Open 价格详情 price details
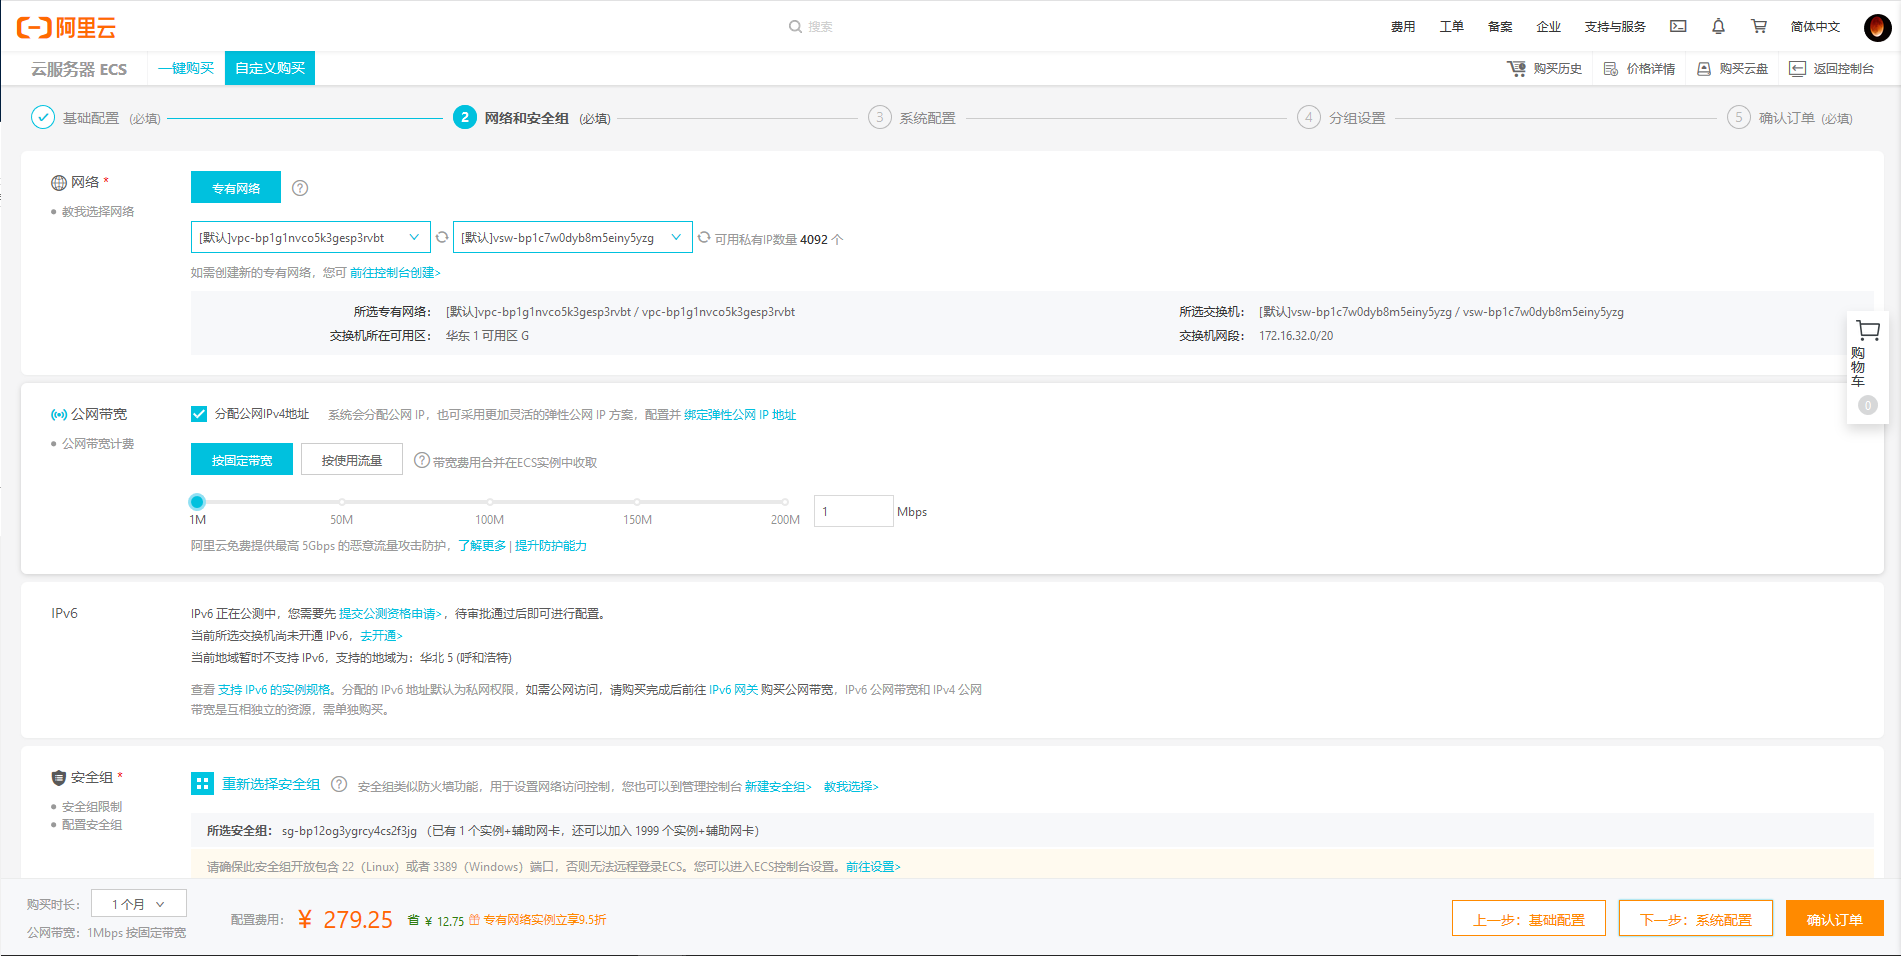The height and width of the screenshot is (956, 1901). pyautogui.click(x=1639, y=69)
